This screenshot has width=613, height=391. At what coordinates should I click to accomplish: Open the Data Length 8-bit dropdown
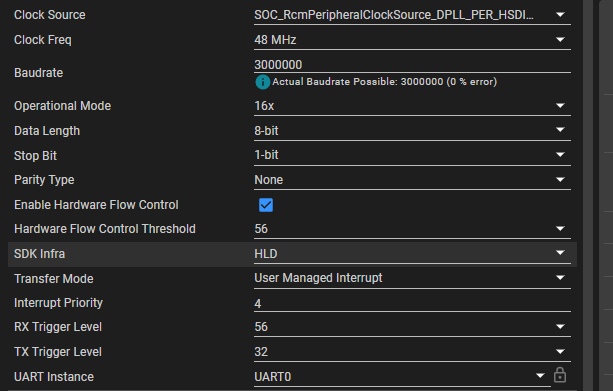[x=412, y=131]
